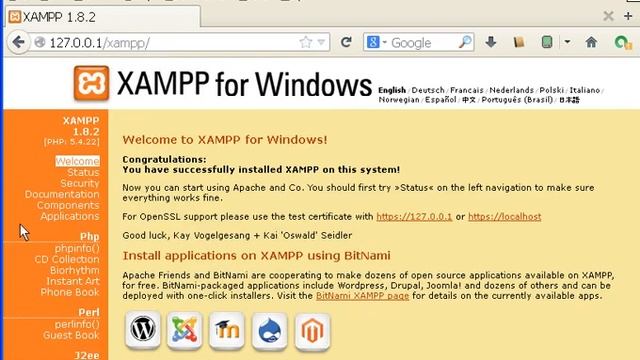Select the English language link
This screenshot has height=360, width=640.
click(x=392, y=90)
